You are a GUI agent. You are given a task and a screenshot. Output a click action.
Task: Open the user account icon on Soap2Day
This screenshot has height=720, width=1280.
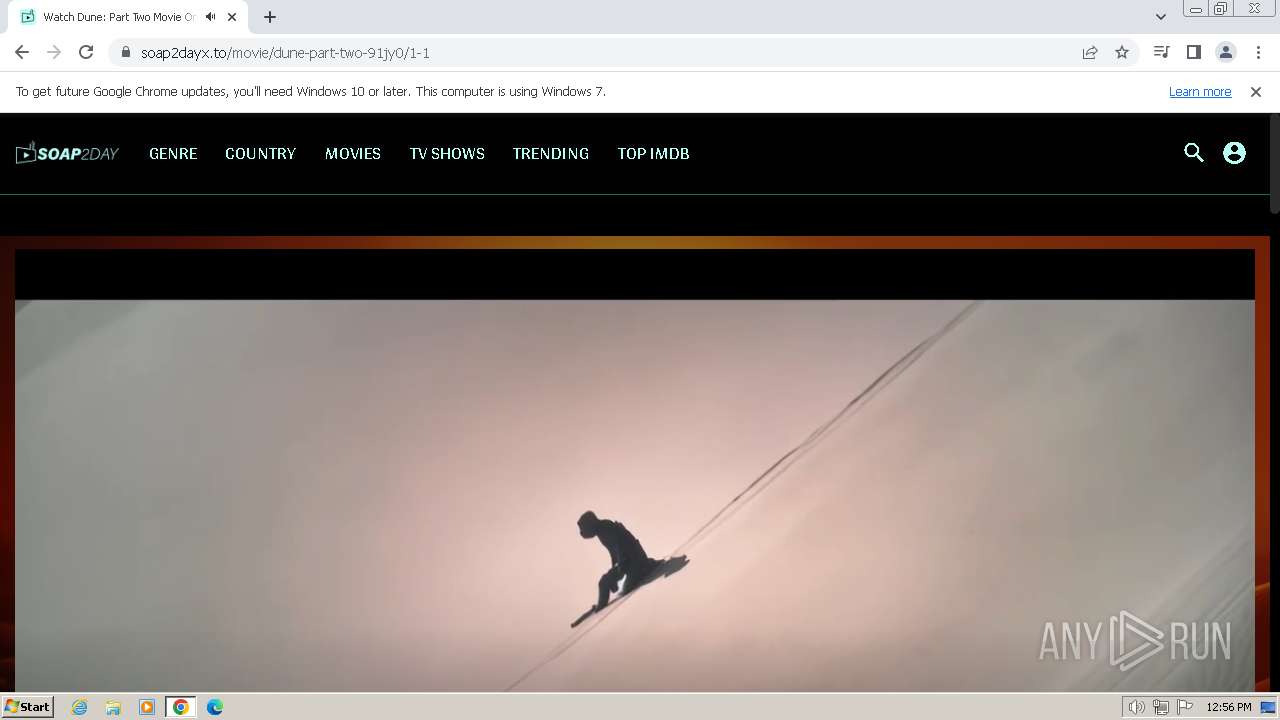pos(1234,153)
